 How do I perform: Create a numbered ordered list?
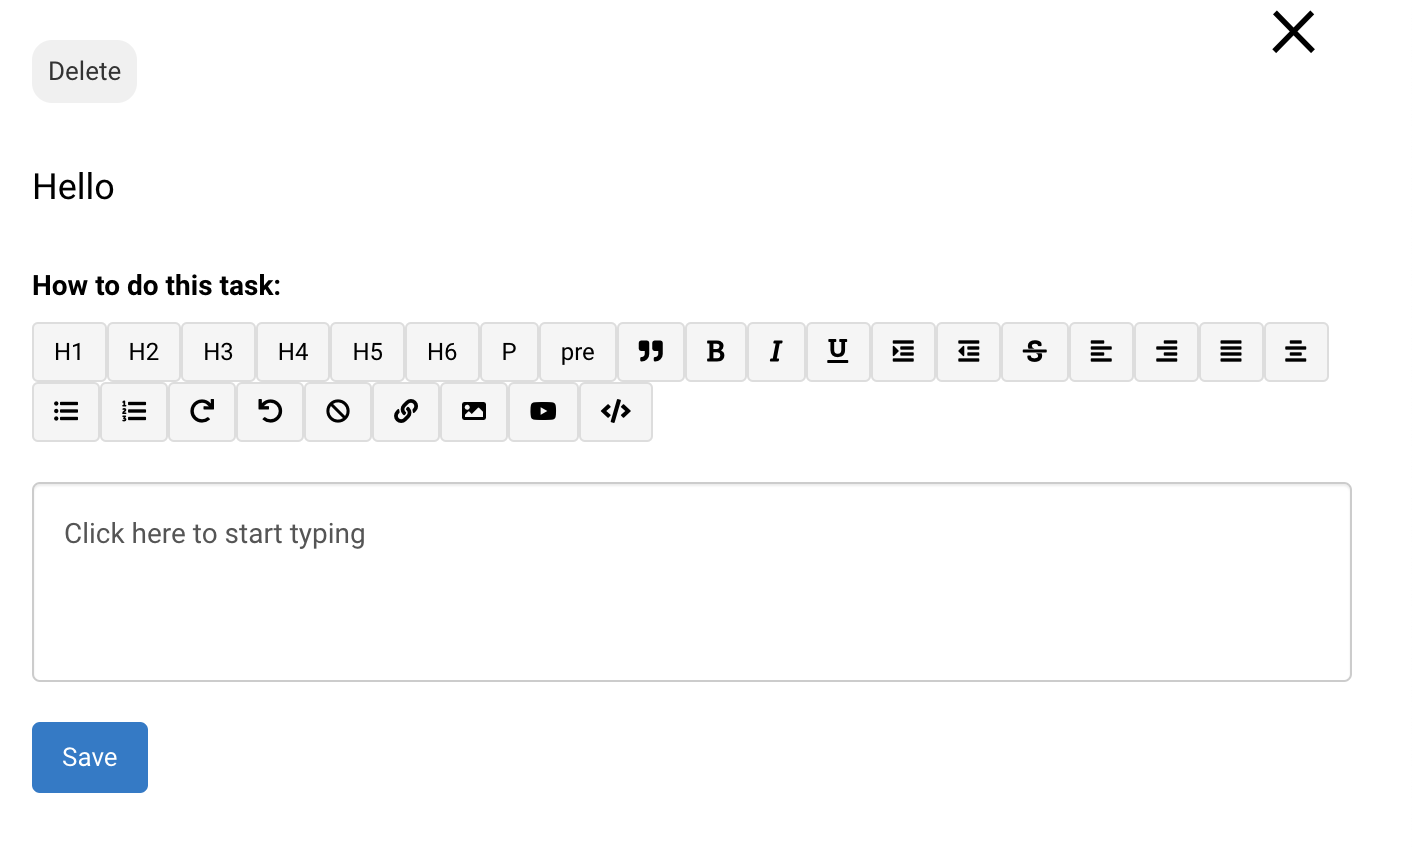pyautogui.click(x=134, y=412)
